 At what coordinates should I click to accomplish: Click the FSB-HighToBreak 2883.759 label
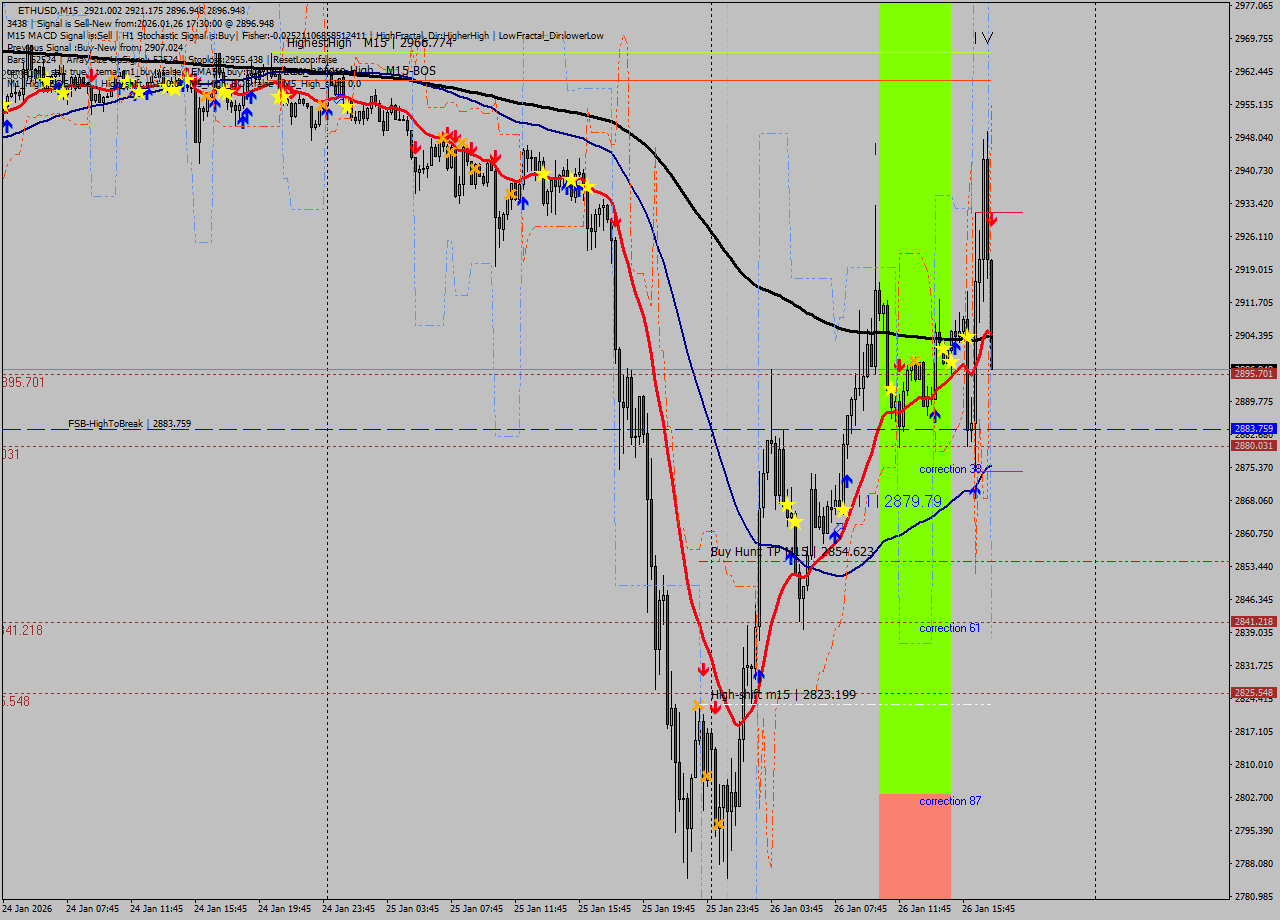tap(130, 424)
